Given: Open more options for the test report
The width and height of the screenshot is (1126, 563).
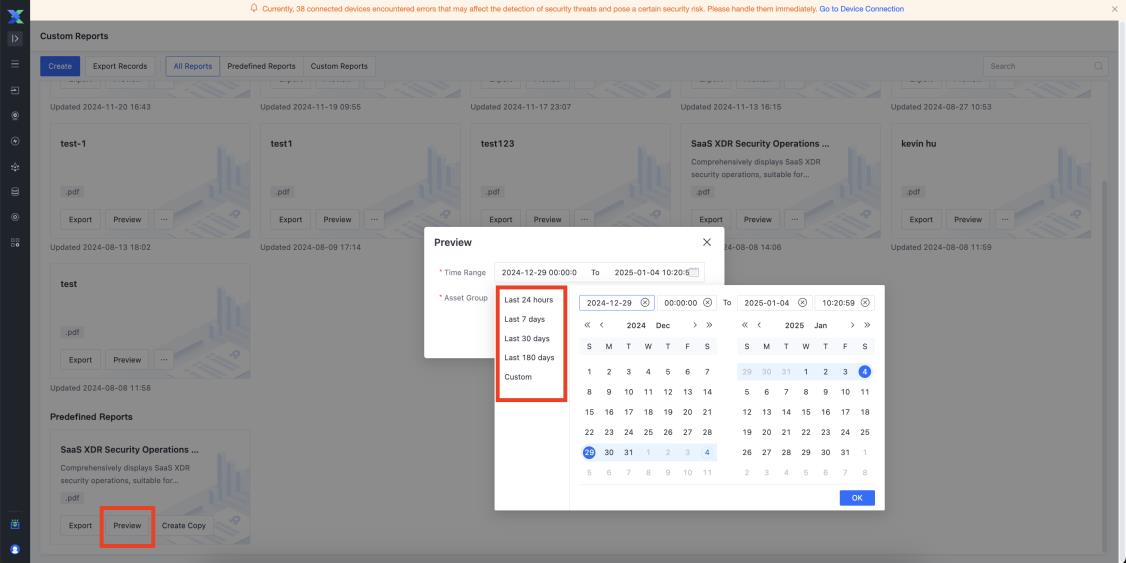Looking at the screenshot, I should tap(164, 360).
